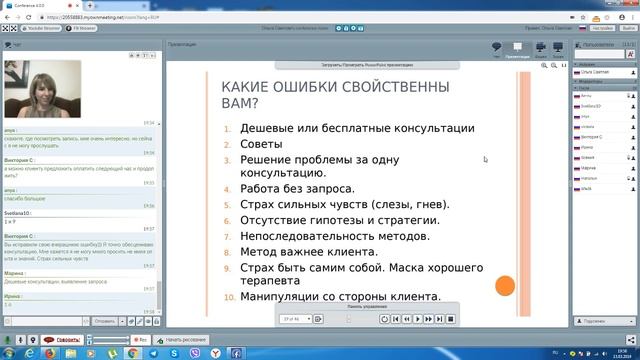Image resolution: width=640 pixels, height=360 pixels.
Task: Select user Ольга Савченко in users list
Action: click(604, 72)
